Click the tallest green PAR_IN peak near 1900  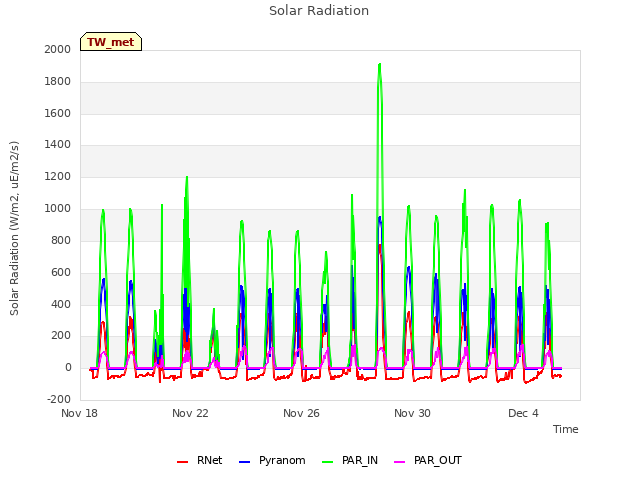(x=380, y=64)
